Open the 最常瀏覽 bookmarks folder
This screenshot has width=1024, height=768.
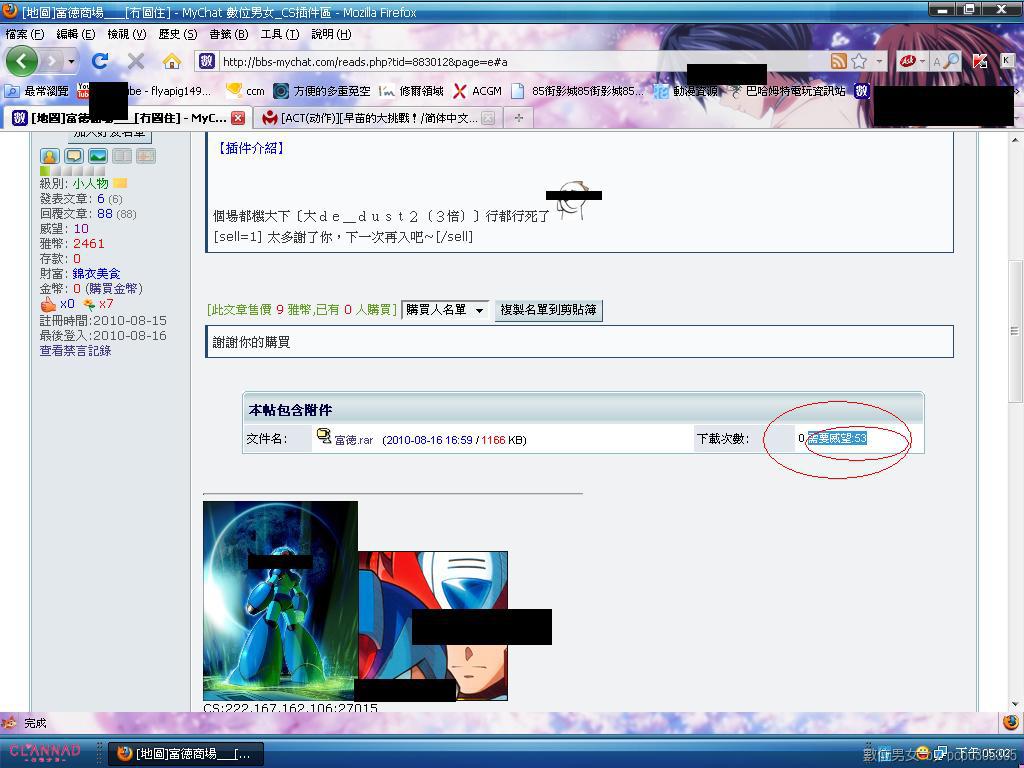(x=37, y=91)
